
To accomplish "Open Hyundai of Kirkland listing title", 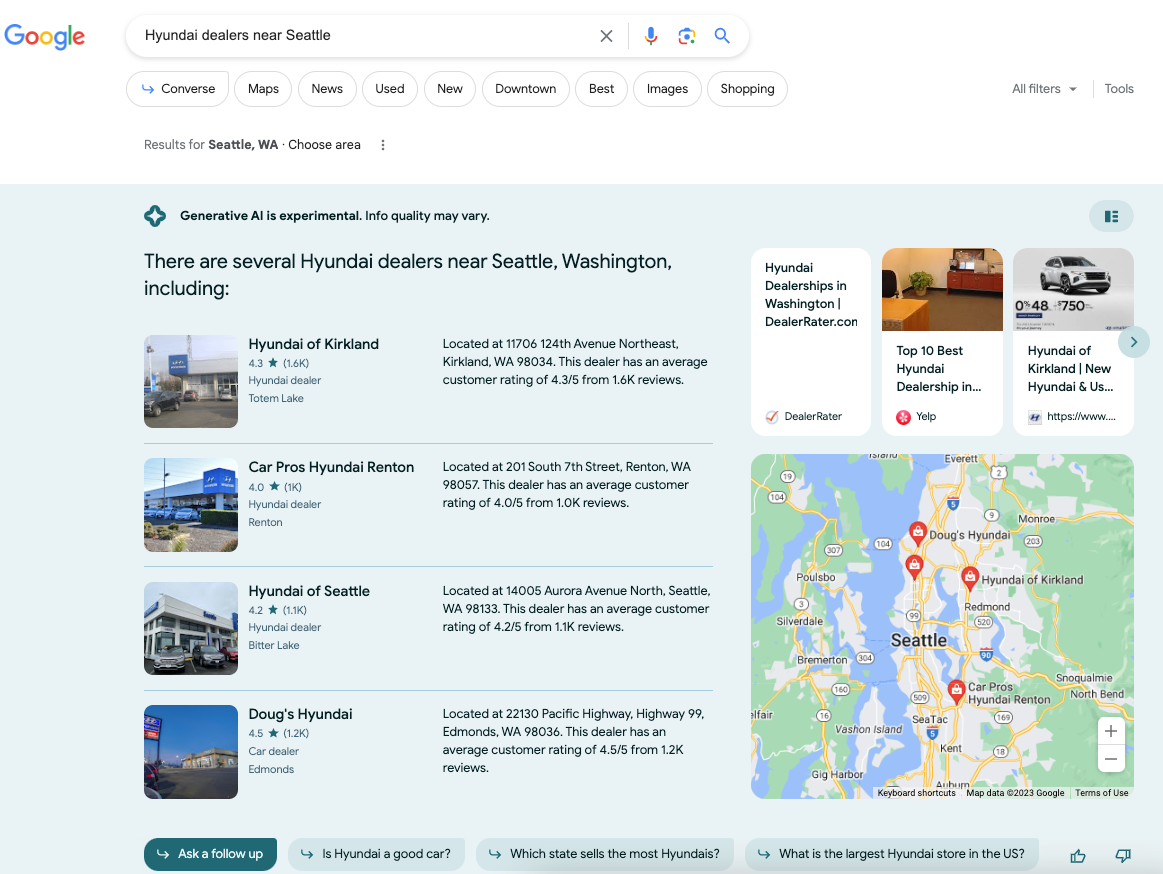I will [x=314, y=344].
